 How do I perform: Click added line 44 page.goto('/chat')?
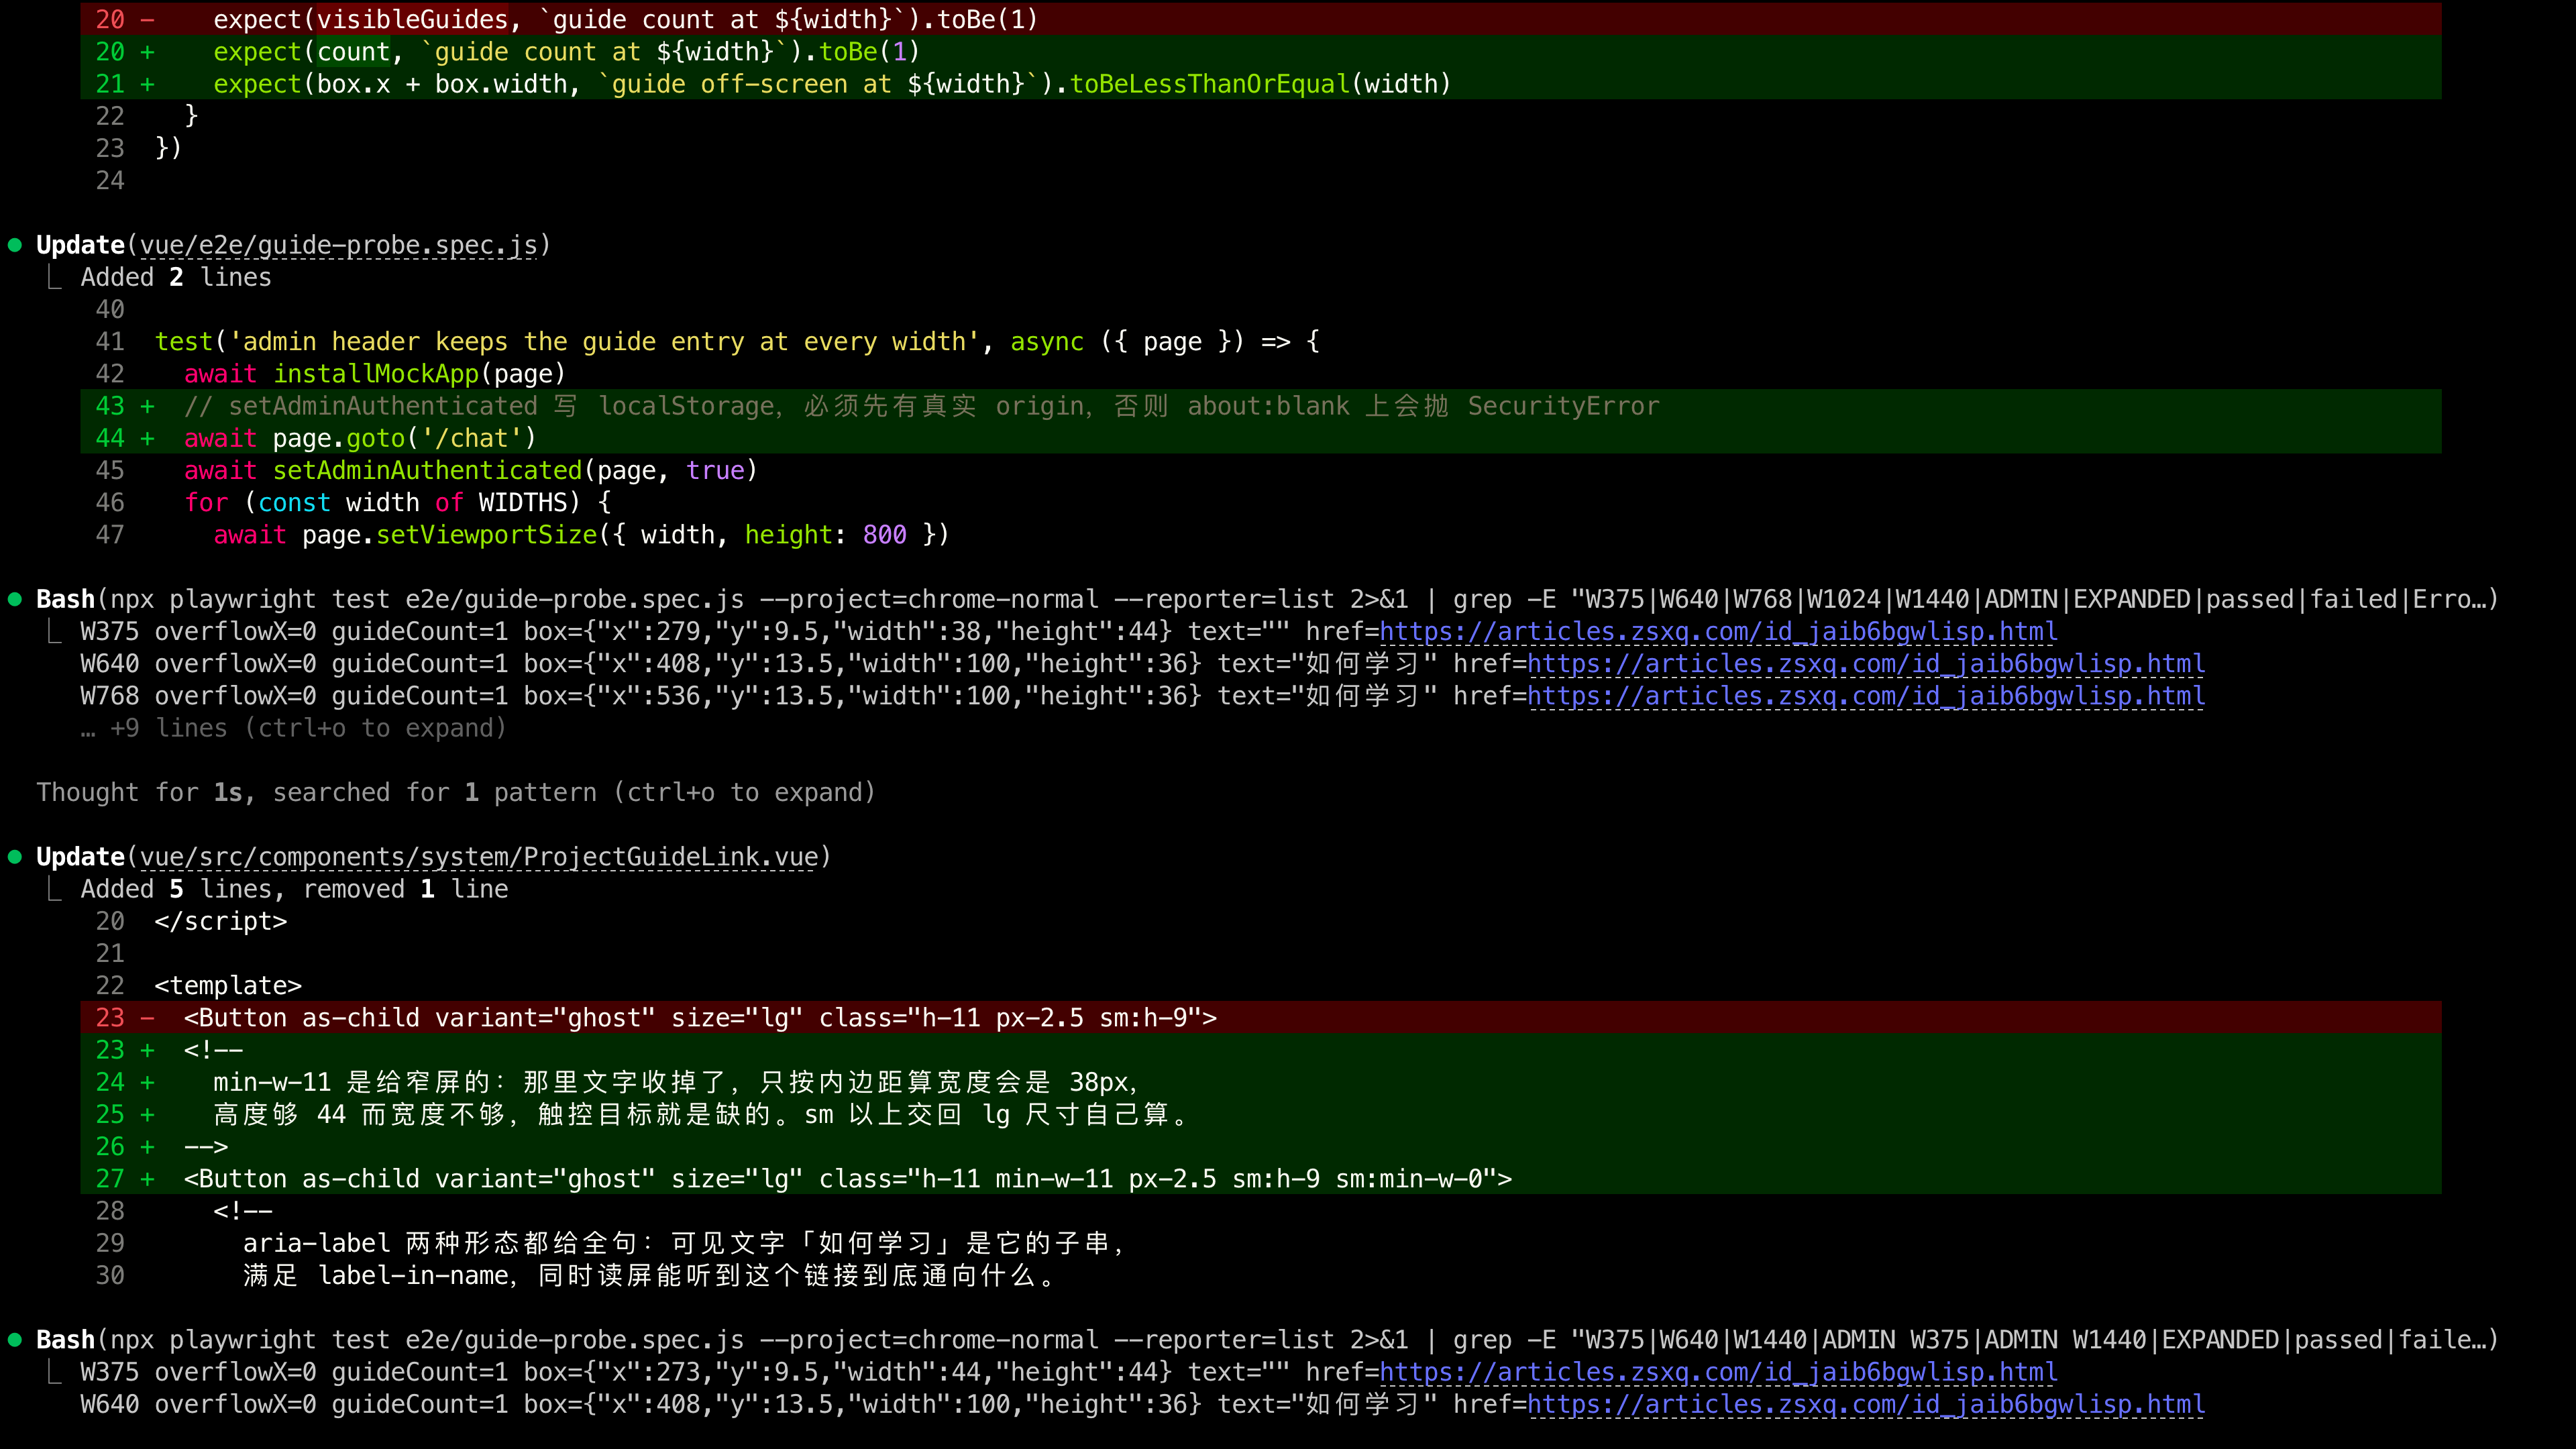pyautogui.click(x=1260, y=438)
